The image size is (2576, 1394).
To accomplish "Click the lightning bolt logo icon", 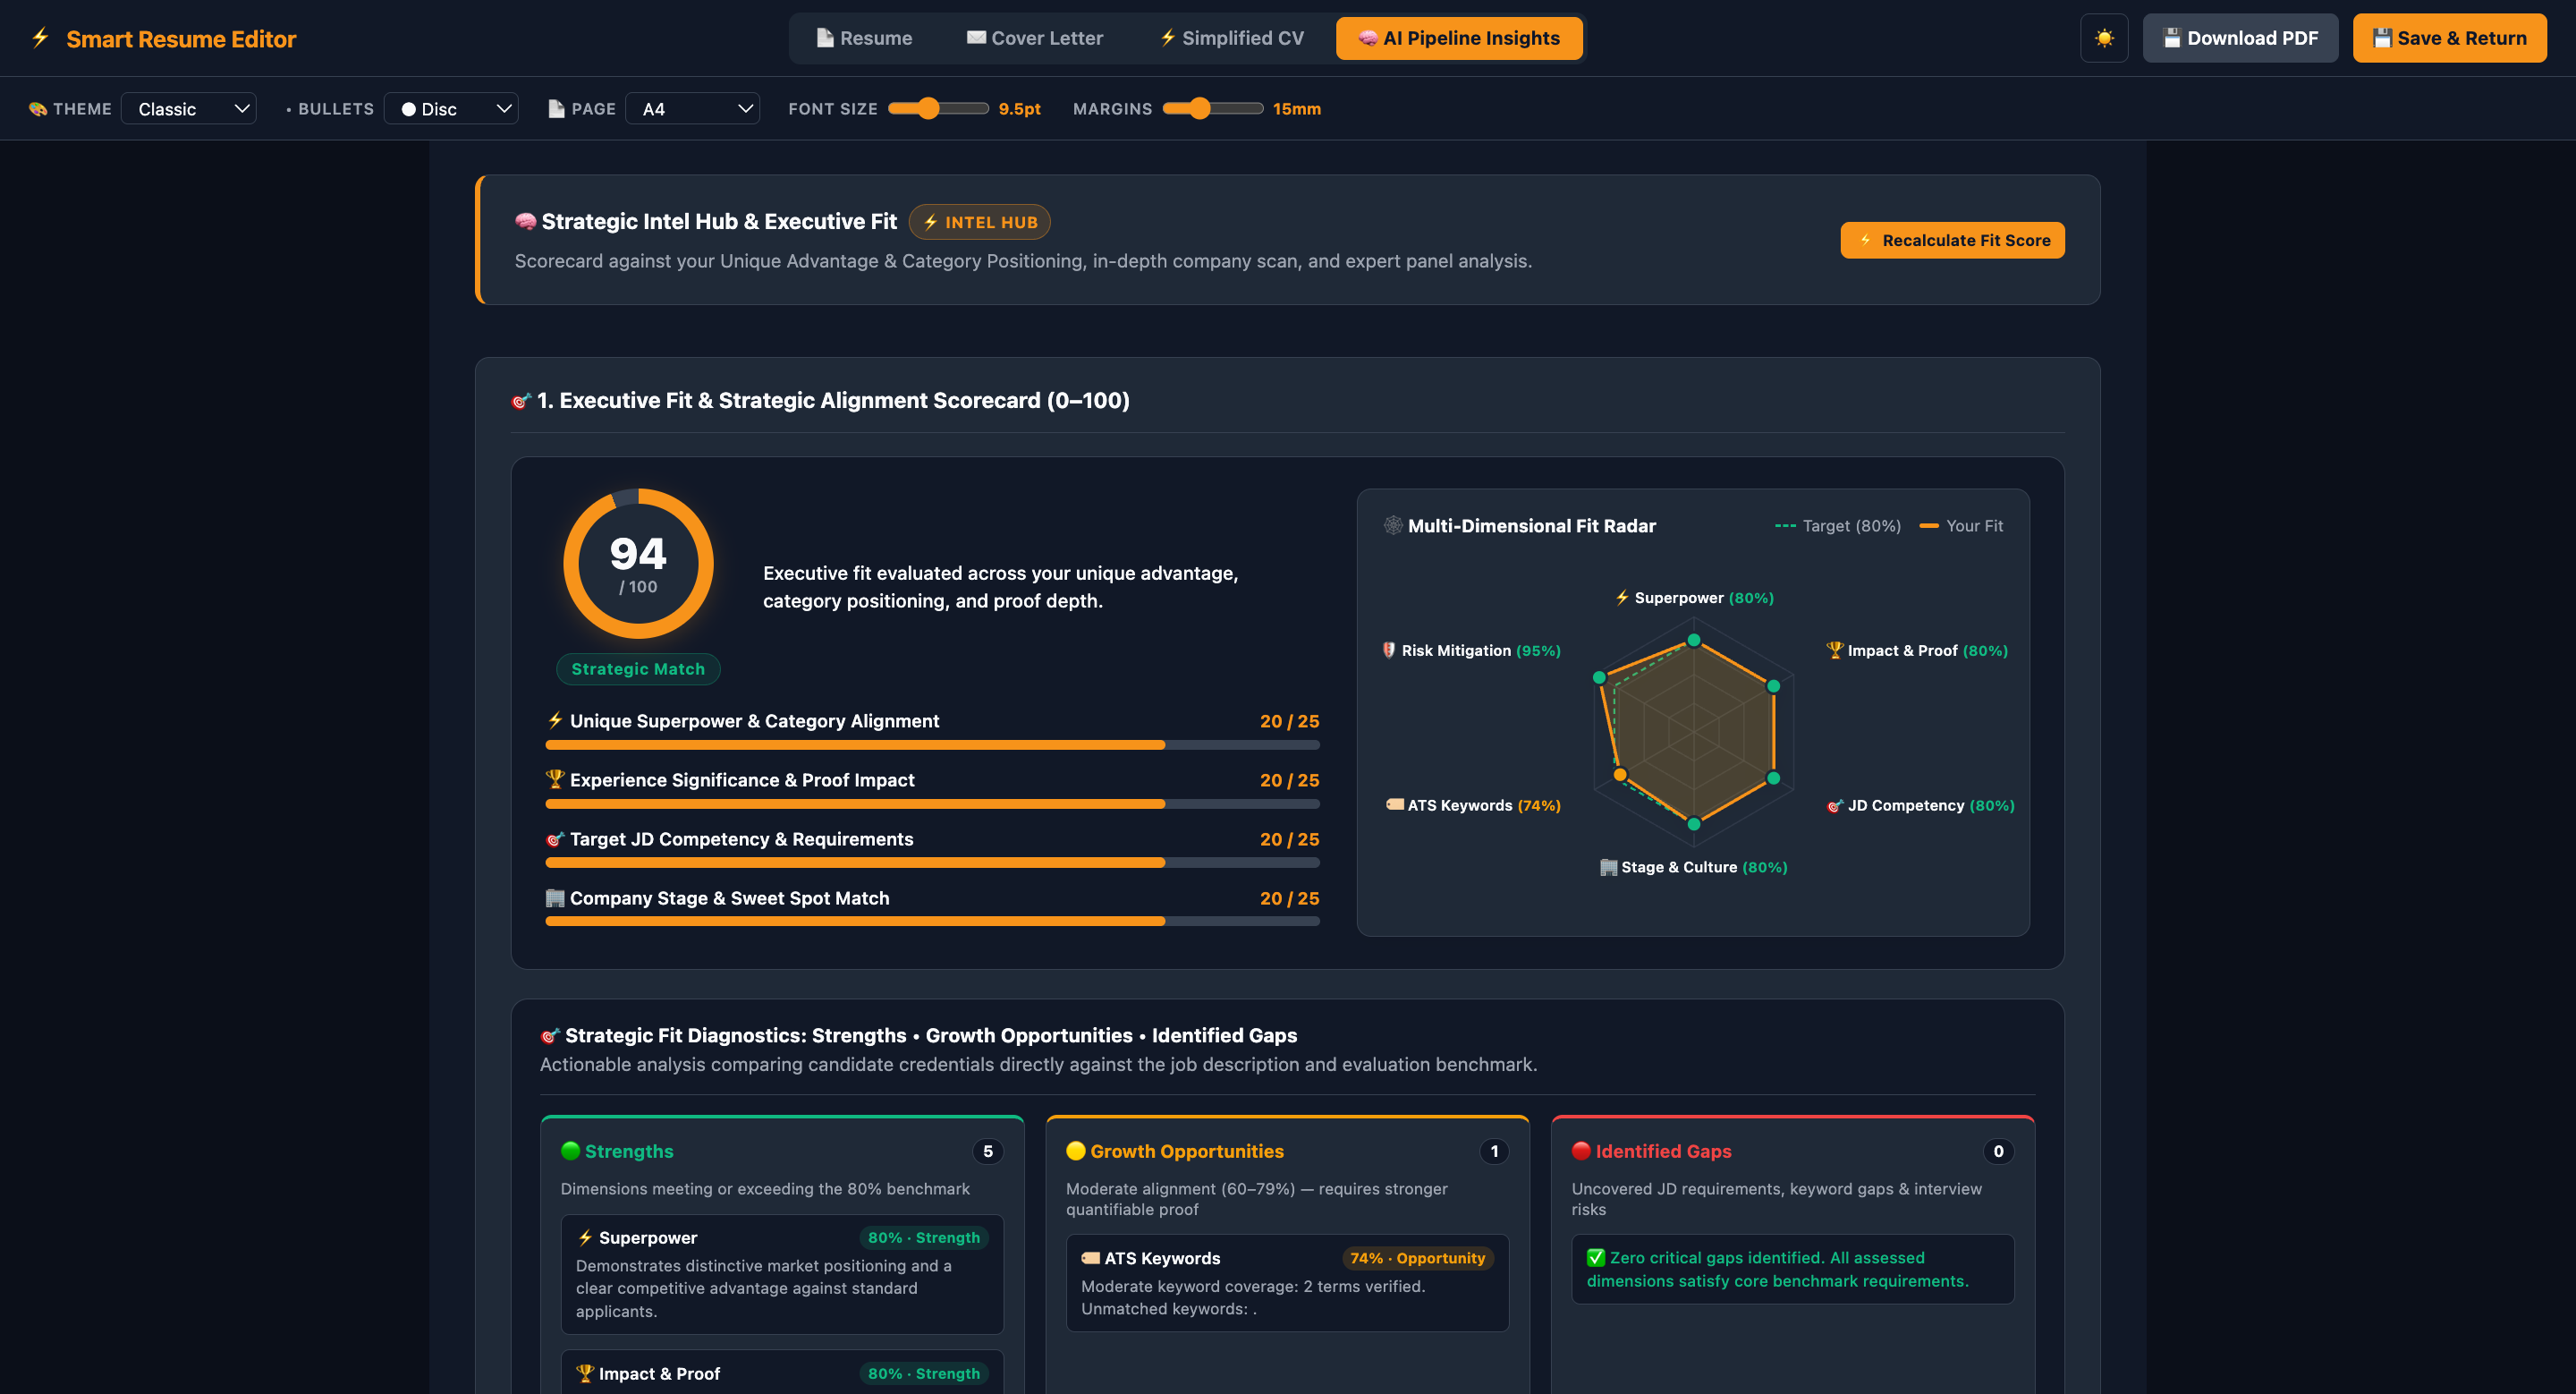I will [x=40, y=38].
